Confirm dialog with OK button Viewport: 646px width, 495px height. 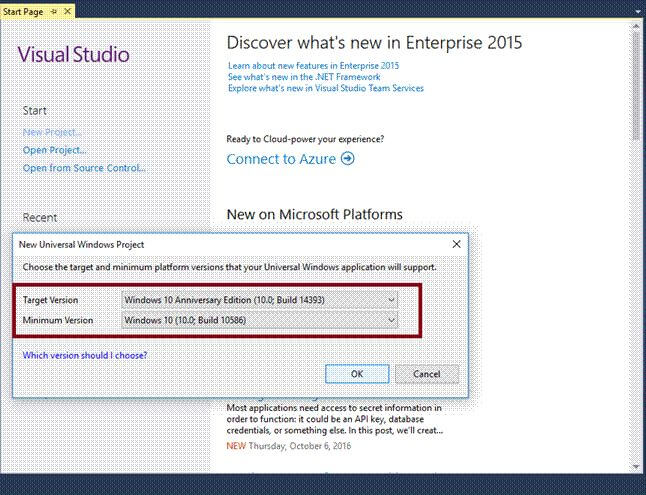point(357,374)
